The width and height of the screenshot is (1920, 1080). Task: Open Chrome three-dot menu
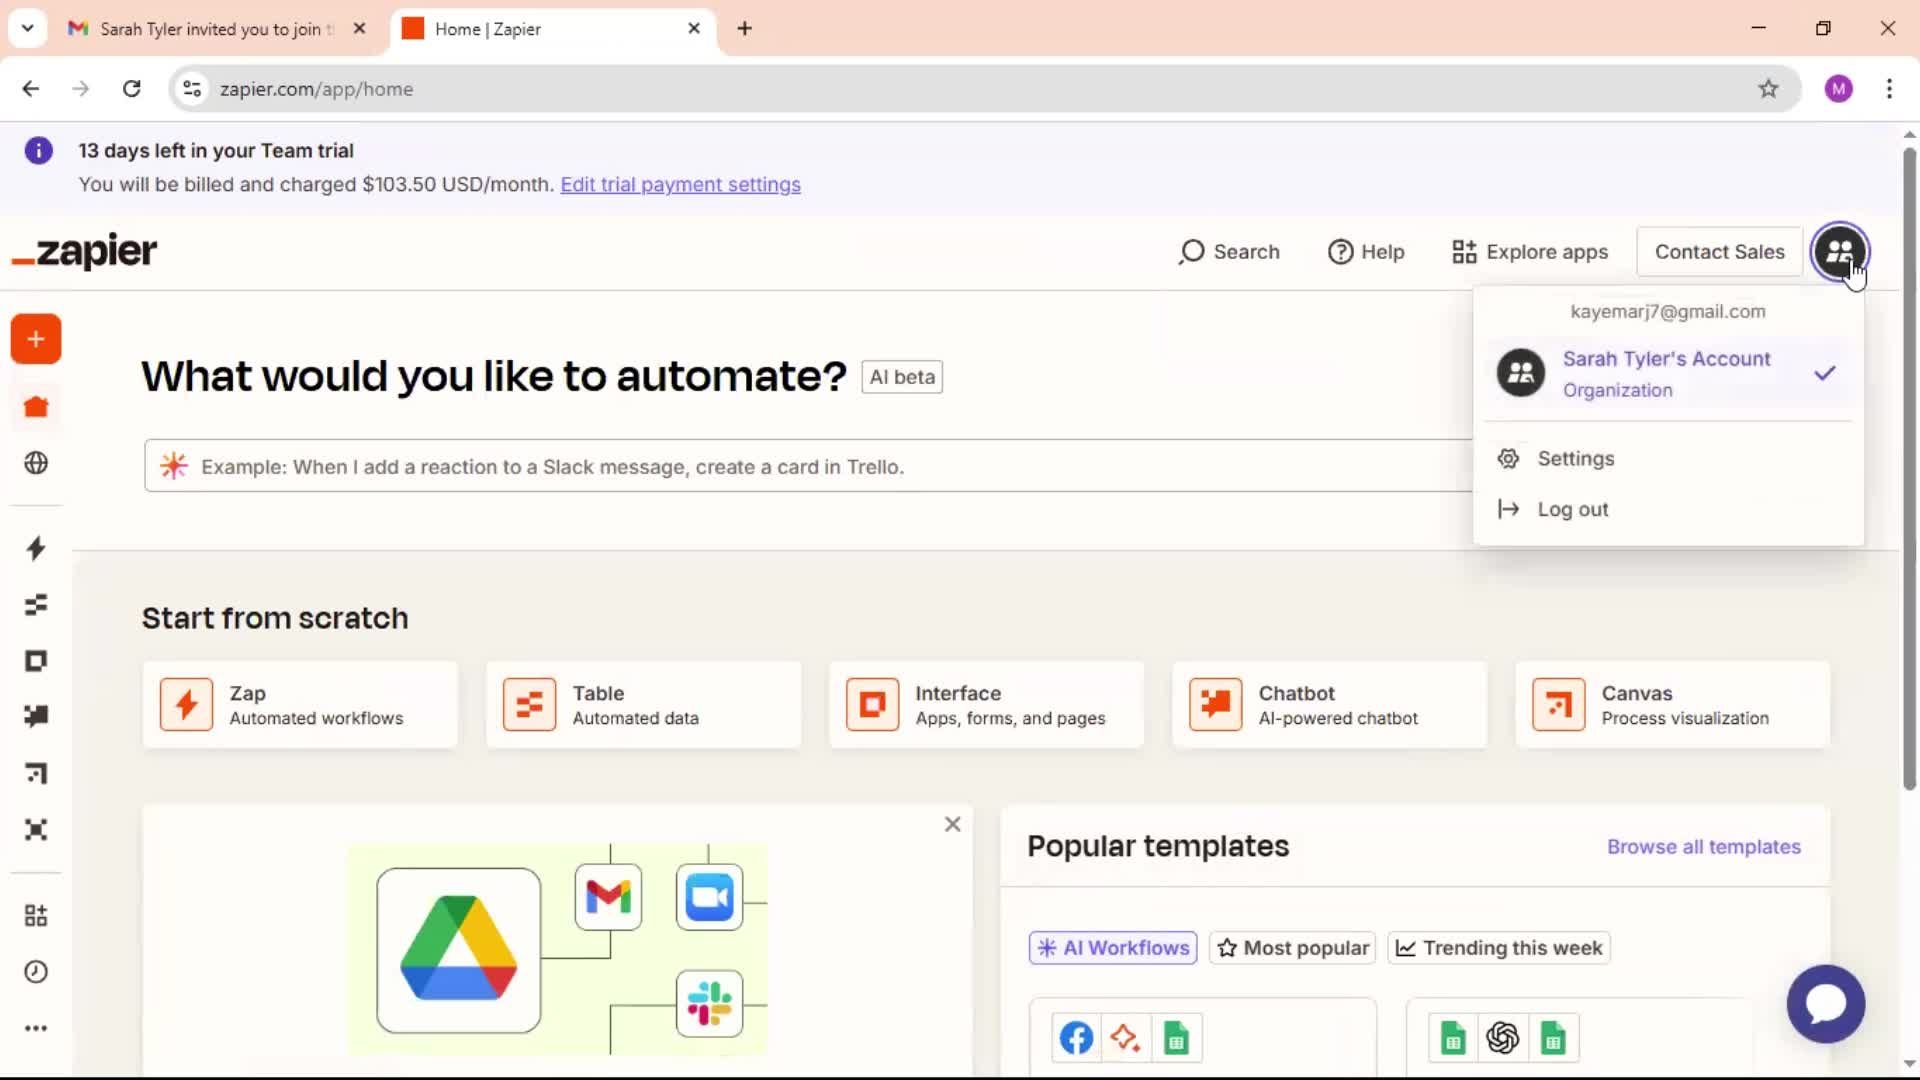[x=1889, y=89]
